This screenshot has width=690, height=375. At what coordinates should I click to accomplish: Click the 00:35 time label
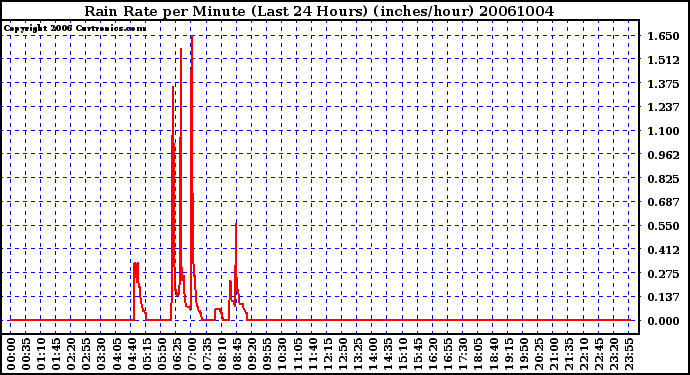tap(26, 354)
